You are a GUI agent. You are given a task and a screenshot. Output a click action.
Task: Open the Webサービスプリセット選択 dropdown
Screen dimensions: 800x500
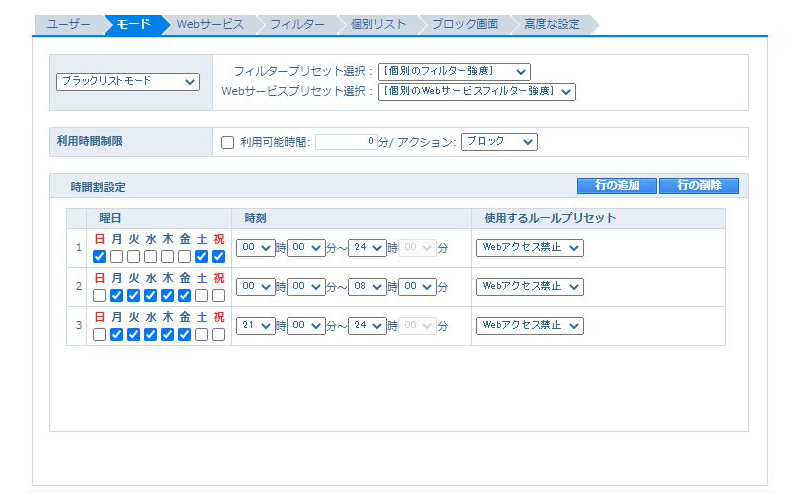477,92
